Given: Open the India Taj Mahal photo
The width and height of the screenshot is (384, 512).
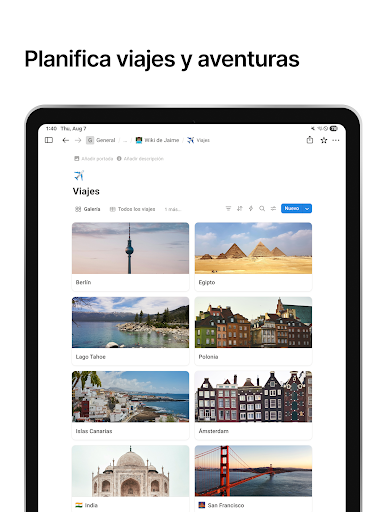Looking at the screenshot, I should 130,471.
